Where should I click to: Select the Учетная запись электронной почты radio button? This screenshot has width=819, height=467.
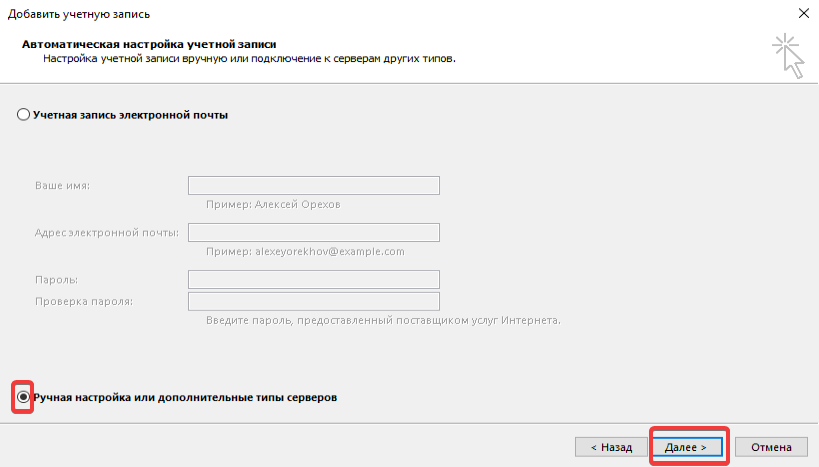tap(24, 115)
